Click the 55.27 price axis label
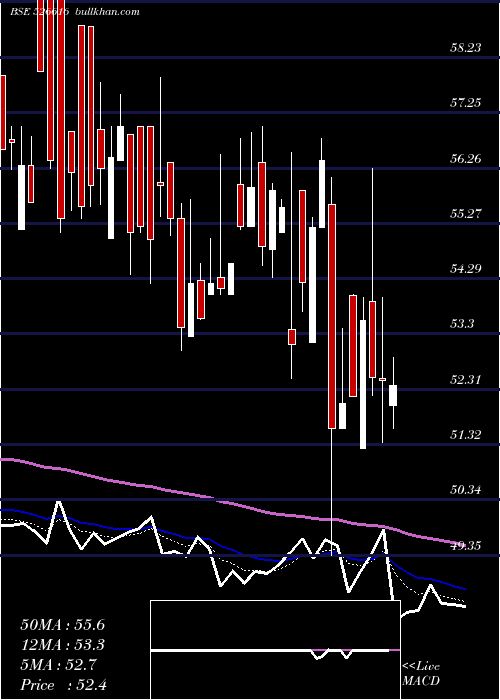The width and height of the screenshot is (500, 700). 466,213
